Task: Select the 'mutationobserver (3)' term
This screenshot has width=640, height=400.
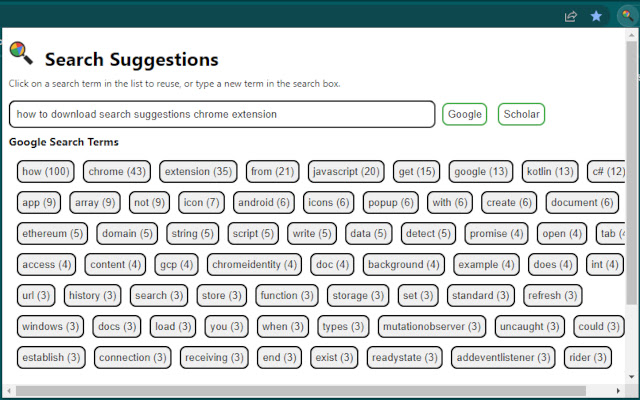Action: click(x=431, y=327)
